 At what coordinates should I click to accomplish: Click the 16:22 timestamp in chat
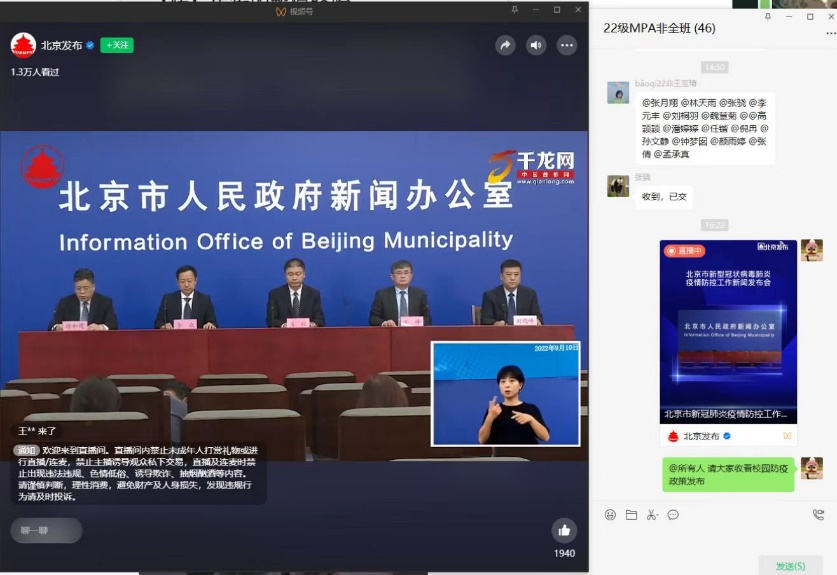tap(715, 225)
